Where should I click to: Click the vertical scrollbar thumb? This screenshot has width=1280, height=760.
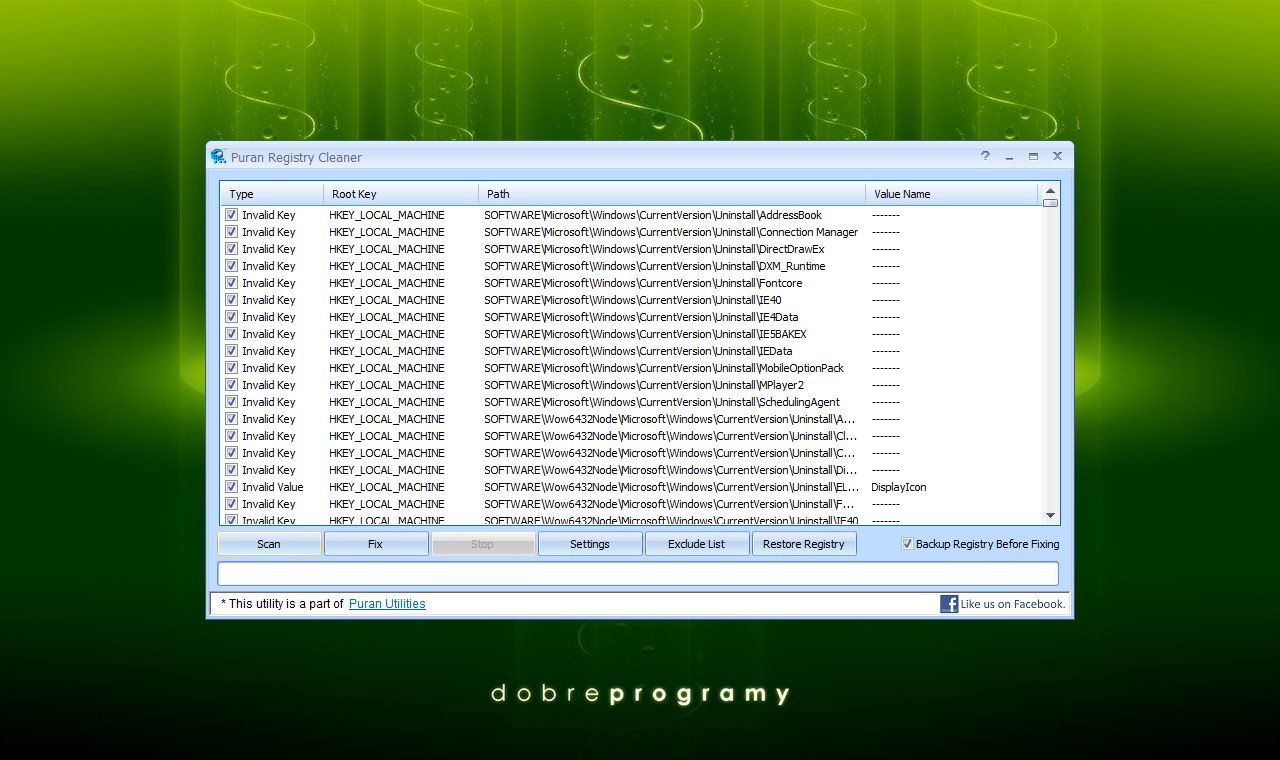[x=1050, y=203]
